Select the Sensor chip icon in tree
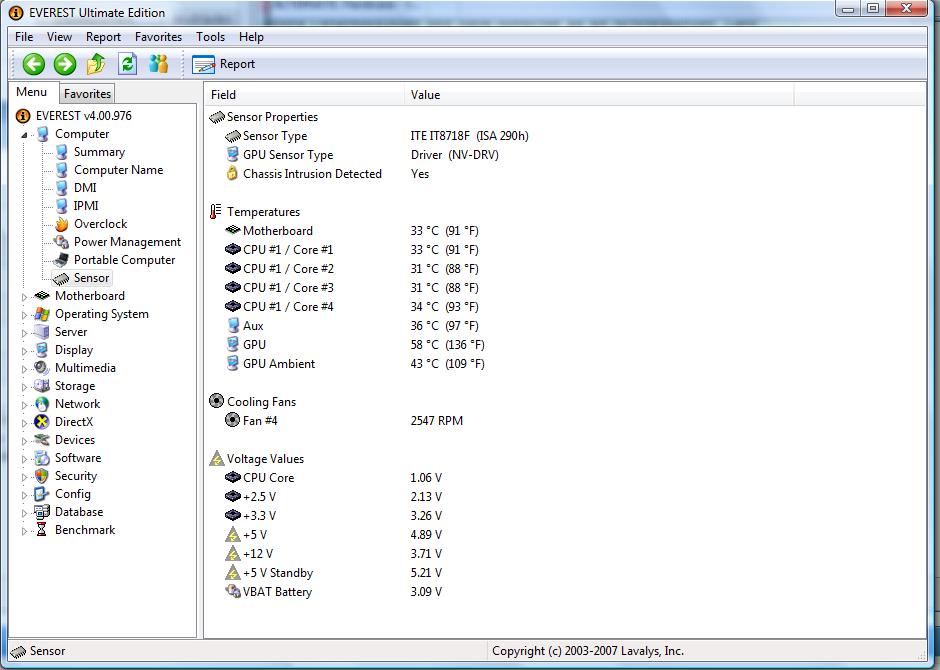This screenshot has height=670, width=940. coord(61,278)
